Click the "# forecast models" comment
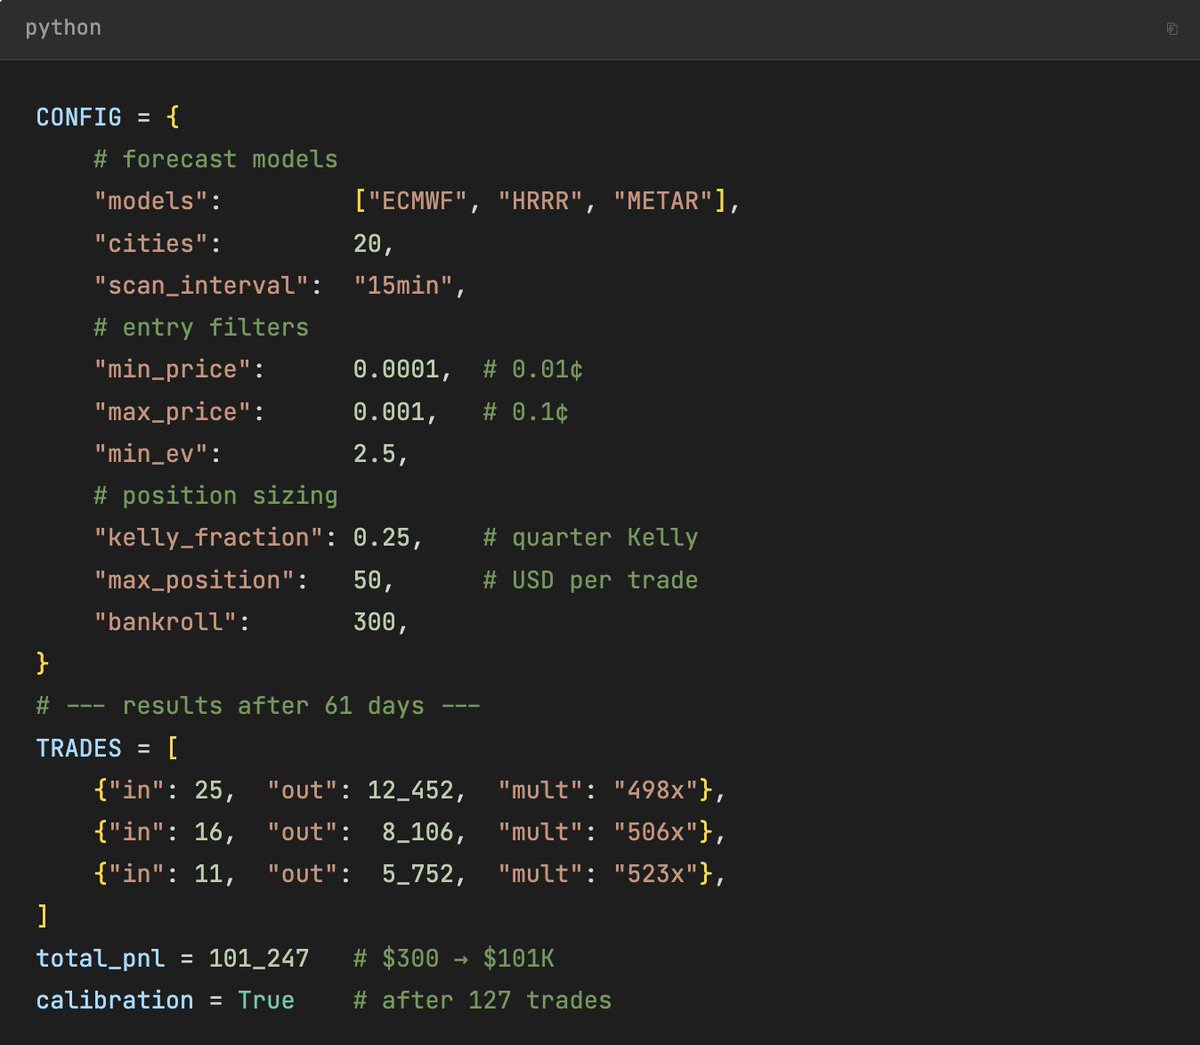Image resolution: width=1200 pixels, height=1045 pixels. [216, 159]
